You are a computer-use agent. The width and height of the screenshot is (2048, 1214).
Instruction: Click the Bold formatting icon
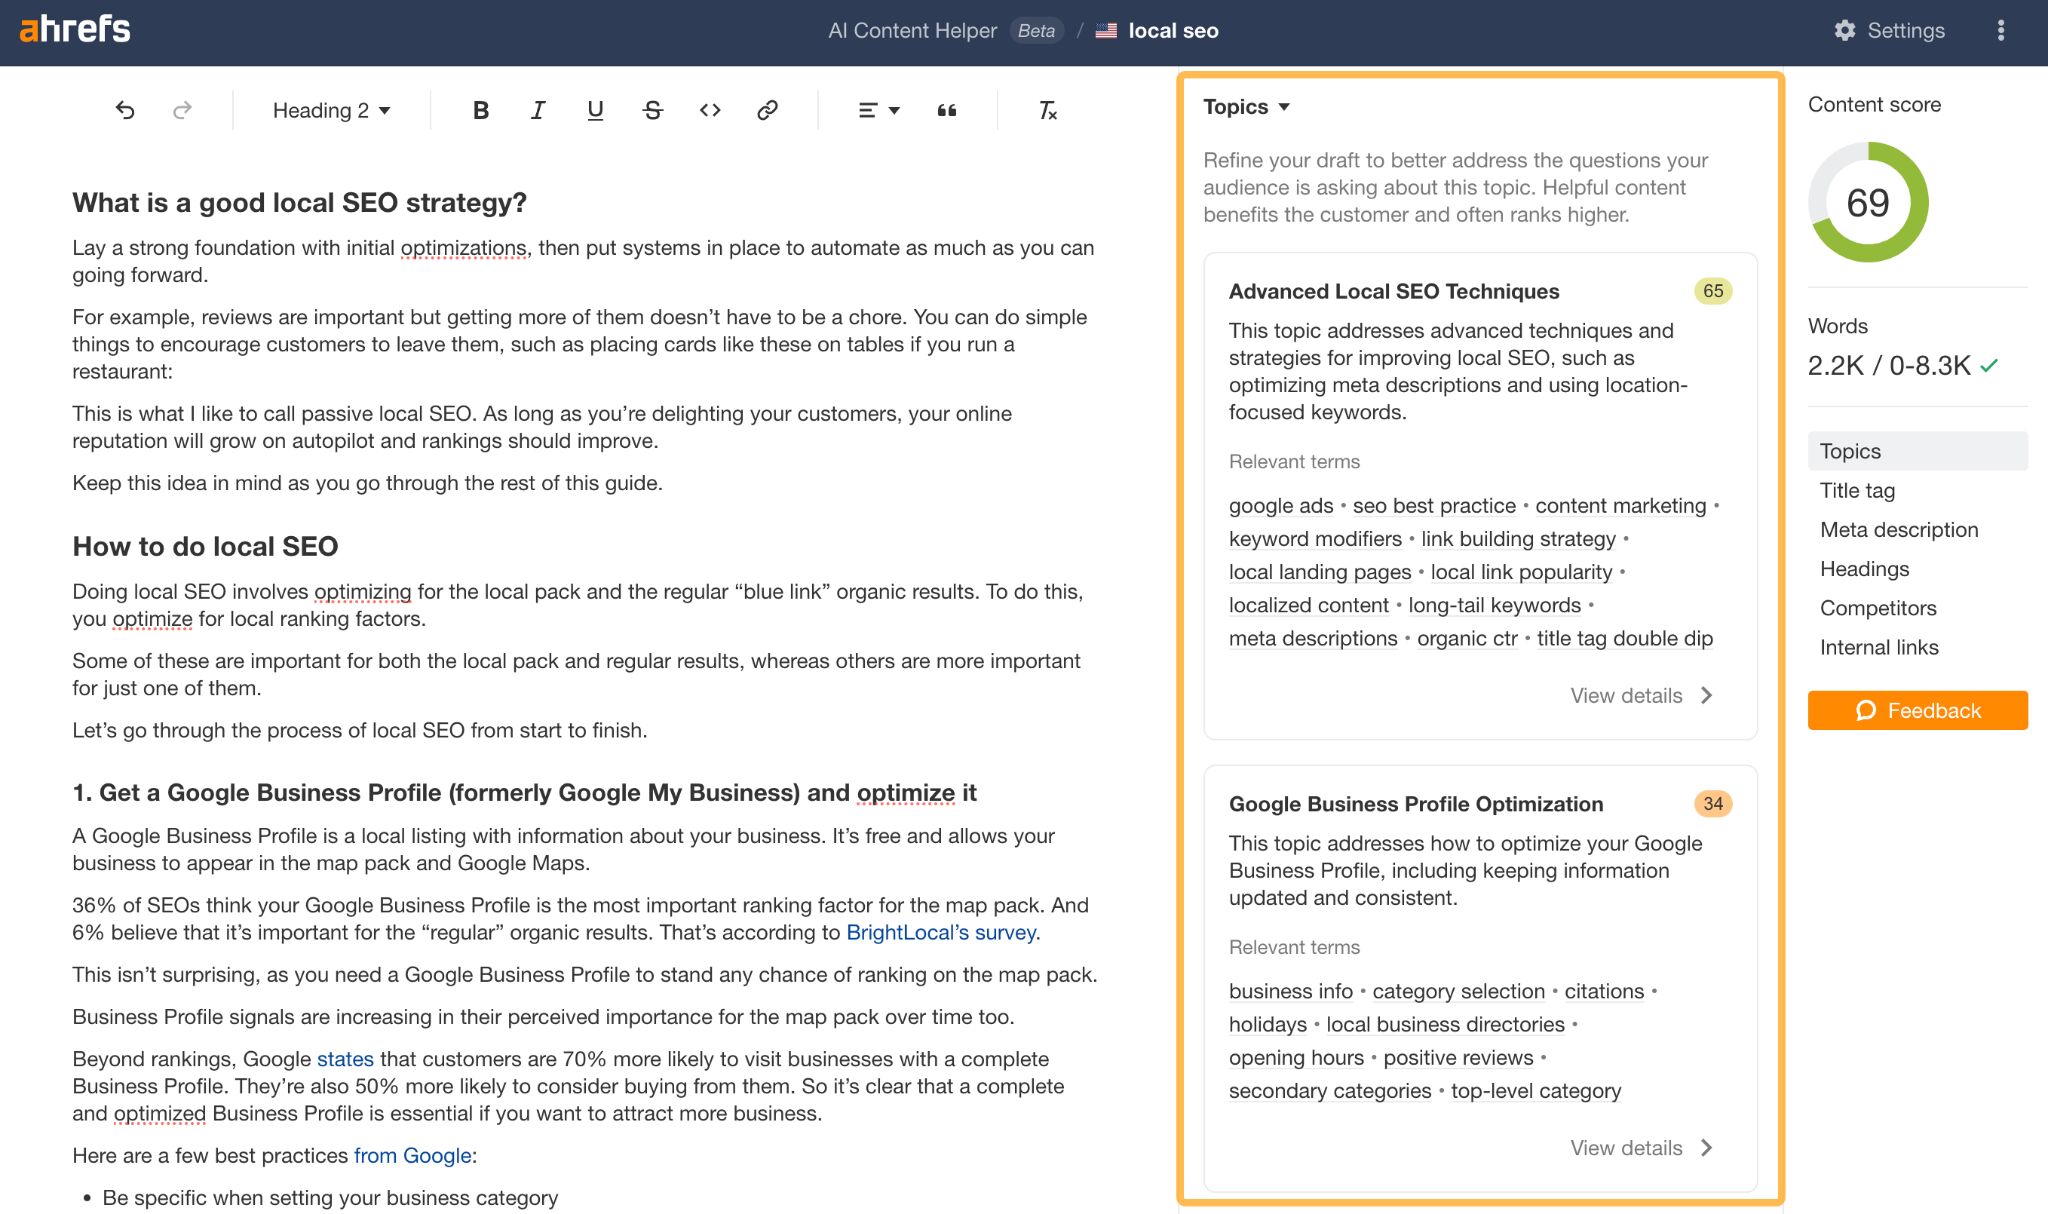pos(481,110)
